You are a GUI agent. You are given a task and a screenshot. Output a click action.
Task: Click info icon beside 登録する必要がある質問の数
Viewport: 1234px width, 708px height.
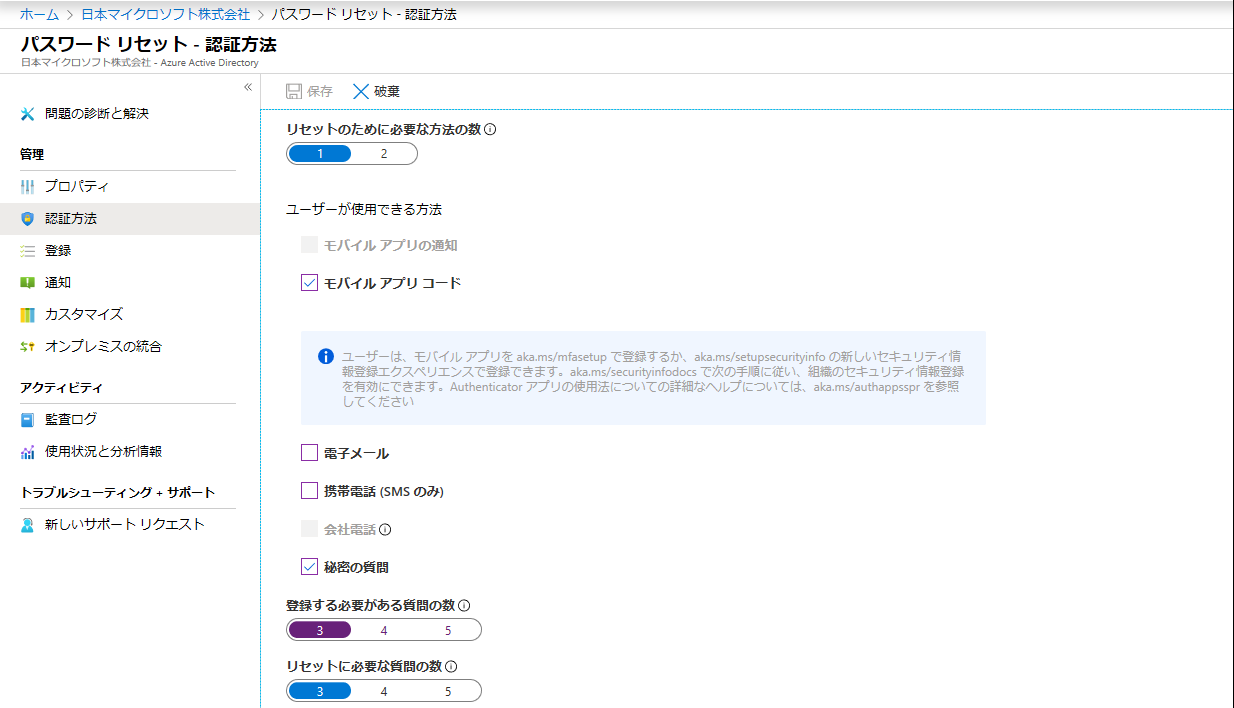(x=464, y=606)
